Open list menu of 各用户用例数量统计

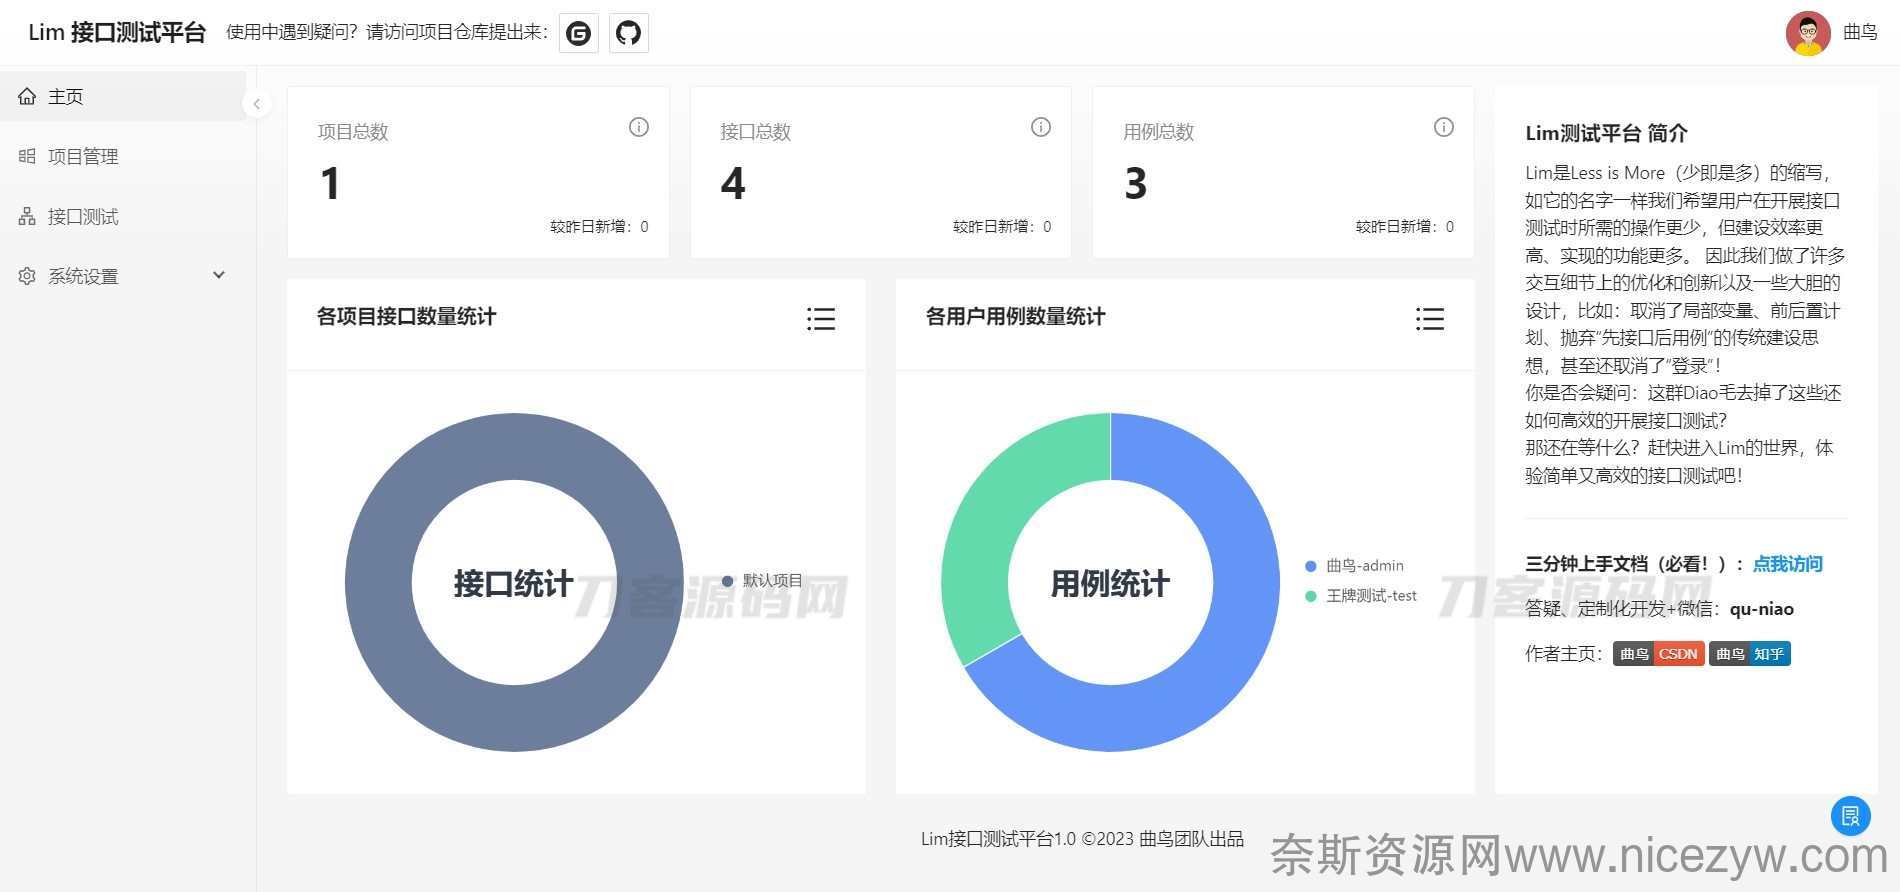pyautogui.click(x=1430, y=318)
